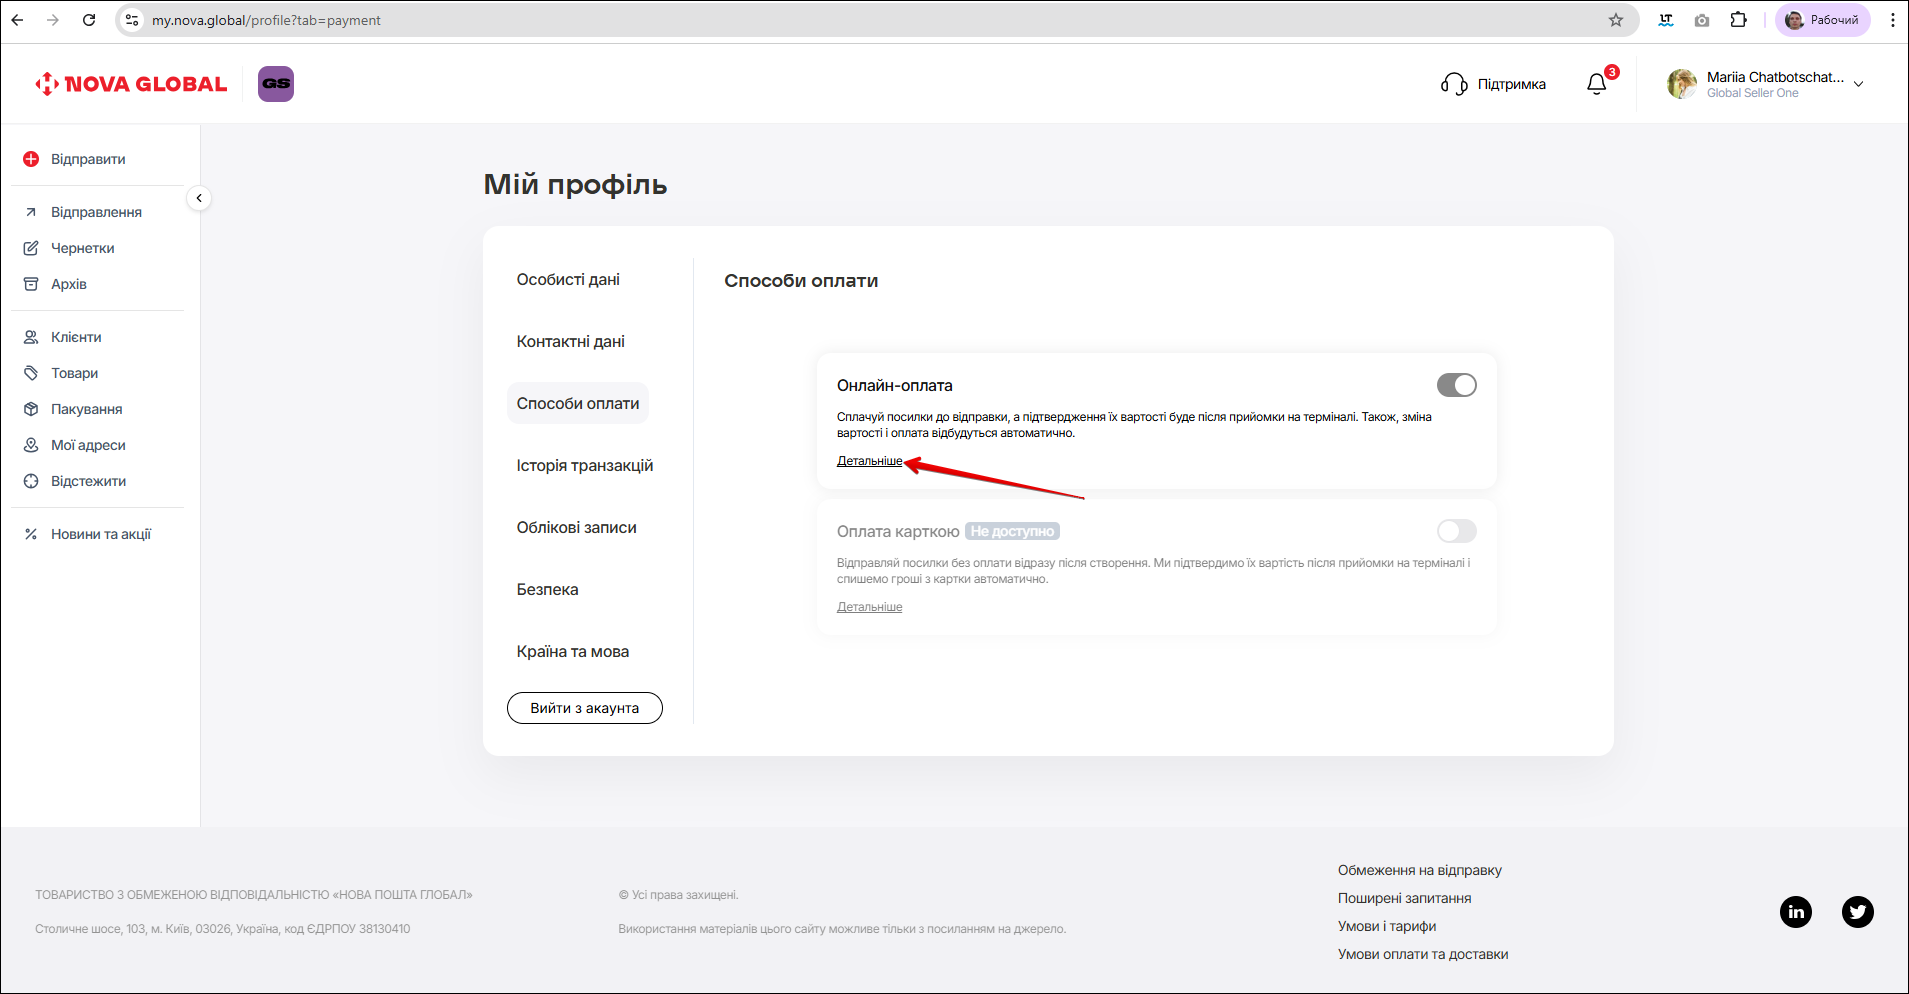Click the Відправлення arrow icon in sidebar

point(31,212)
